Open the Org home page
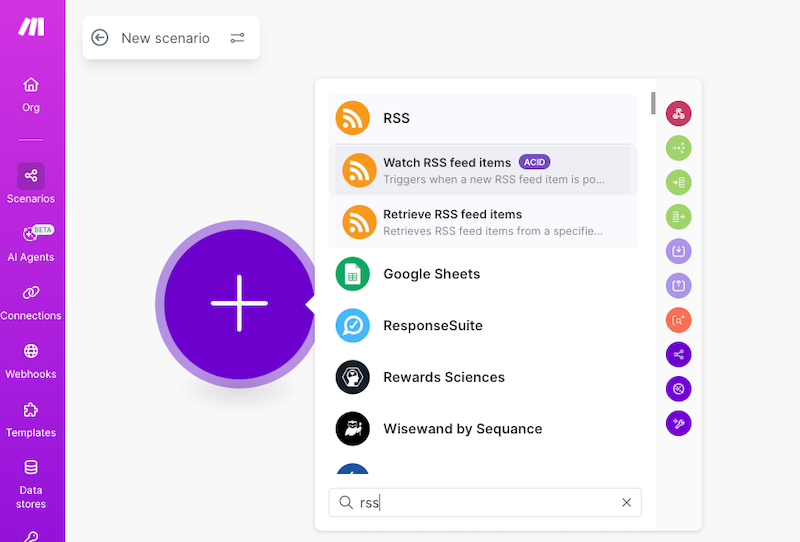800x542 pixels. click(x=31, y=93)
